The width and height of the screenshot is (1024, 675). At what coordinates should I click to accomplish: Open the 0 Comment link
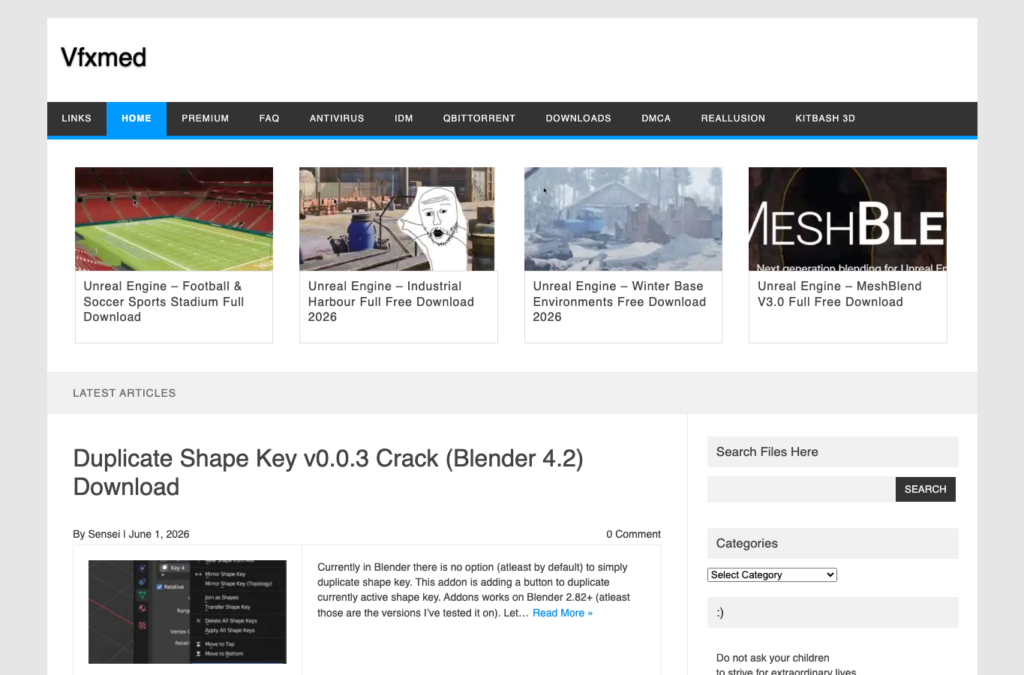point(633,534)
